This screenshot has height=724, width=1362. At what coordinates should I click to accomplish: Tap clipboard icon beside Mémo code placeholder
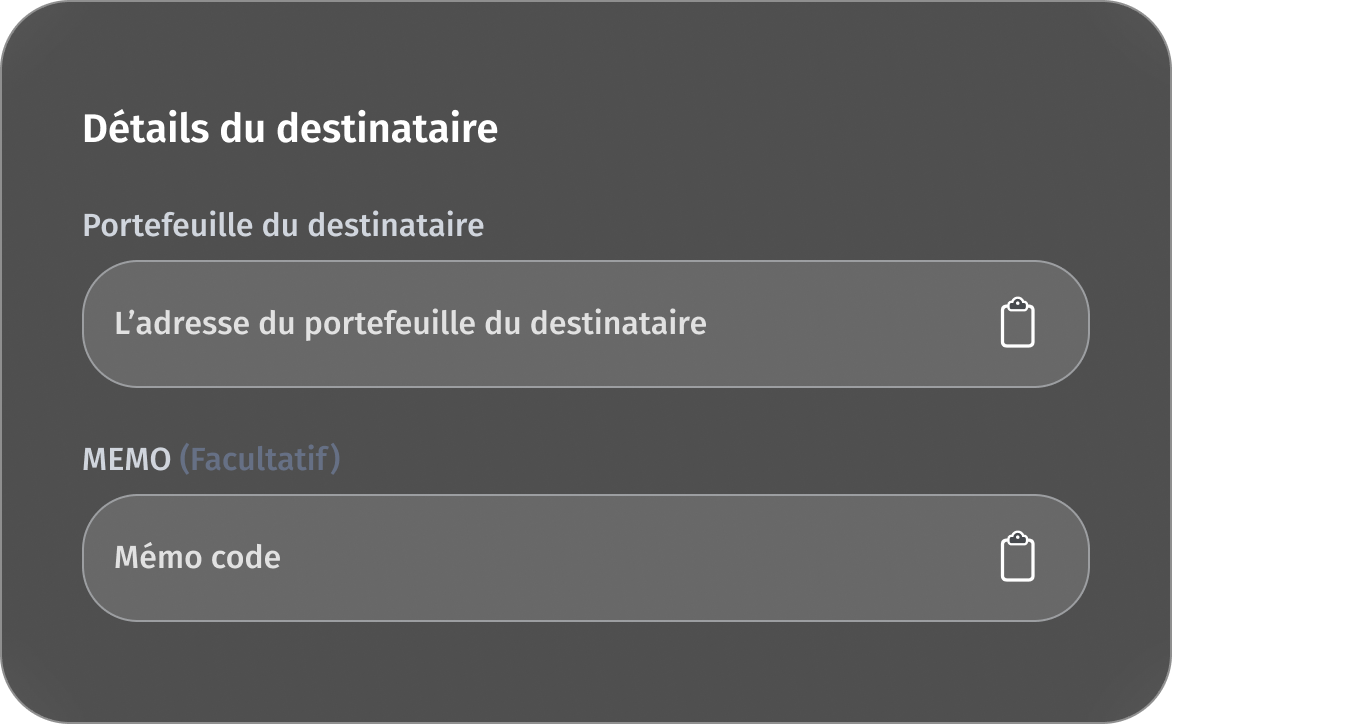click(x=1017, y=557)
